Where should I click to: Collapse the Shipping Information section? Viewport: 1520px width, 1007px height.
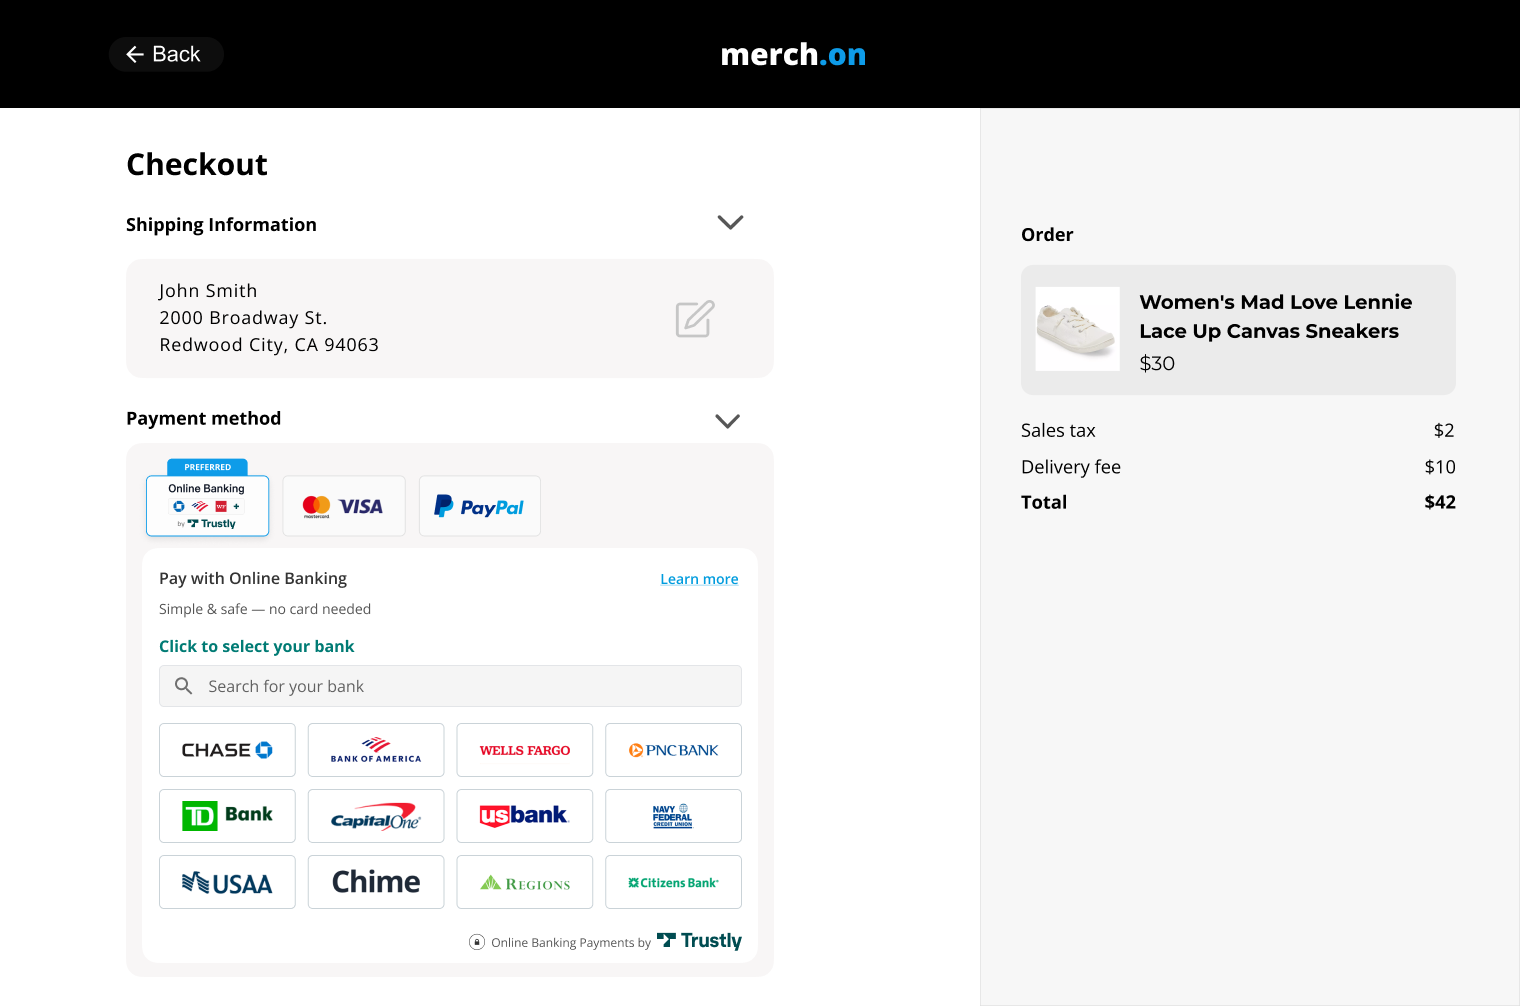(730, 222)
